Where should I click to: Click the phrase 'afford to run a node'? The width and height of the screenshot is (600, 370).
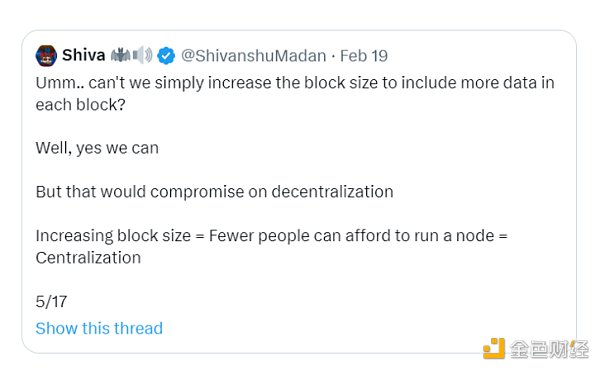click(x=420, y=236)
